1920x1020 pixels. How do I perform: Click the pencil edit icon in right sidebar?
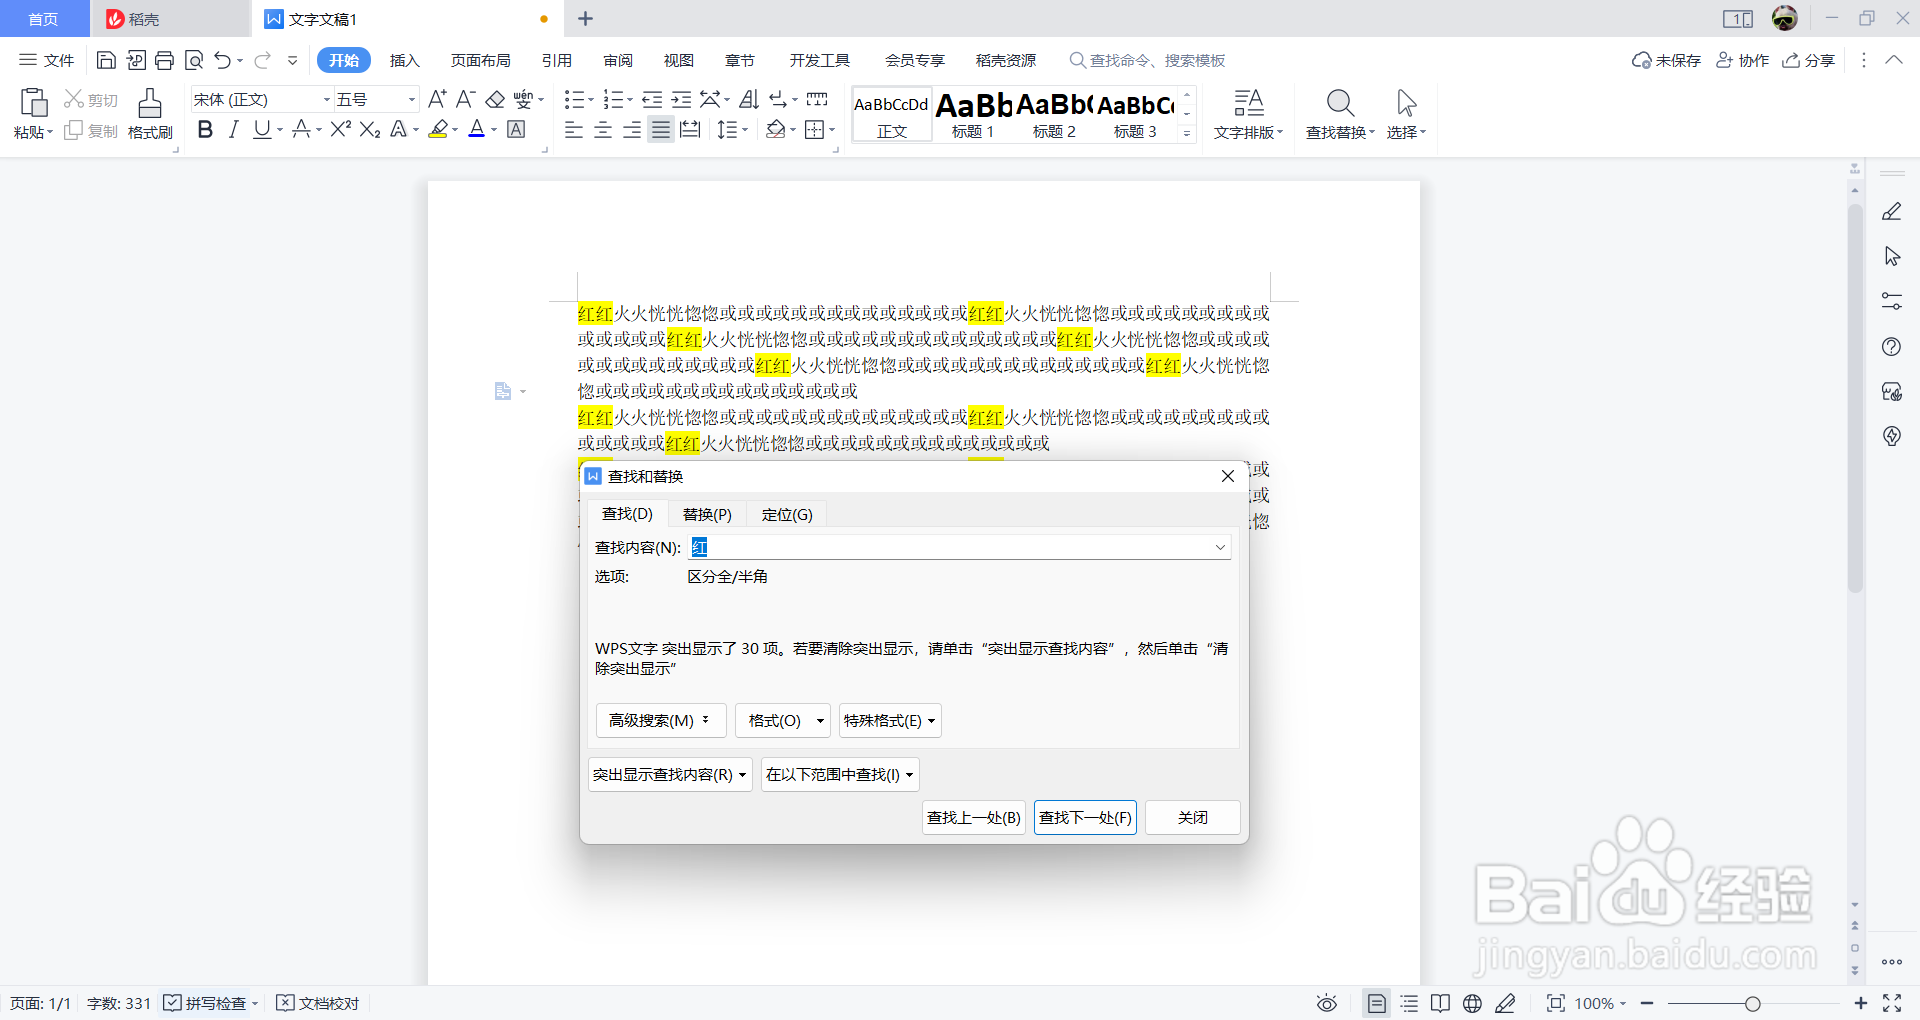pyautogui.click(x=1892, y=212)
